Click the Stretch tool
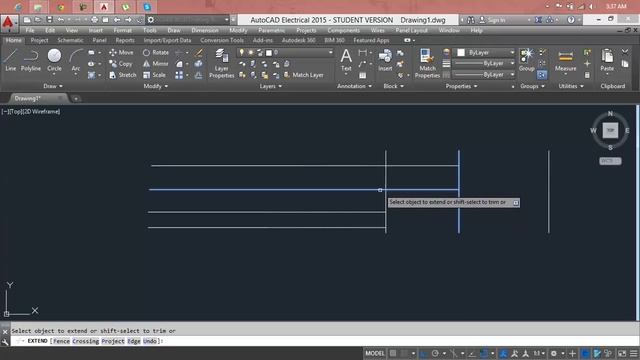Image resolution: width=640 pixels, height=360 pixels. tap(123, 75)
